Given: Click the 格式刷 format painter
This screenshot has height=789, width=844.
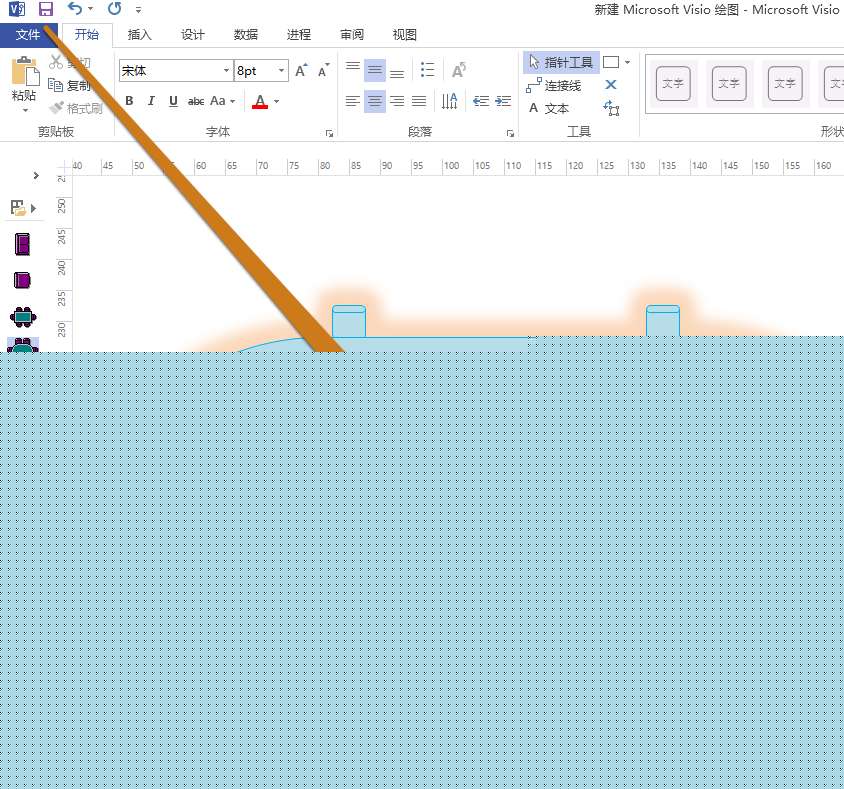Looking at the screenshot, I should pyautogui.click(x=75, y=108).
